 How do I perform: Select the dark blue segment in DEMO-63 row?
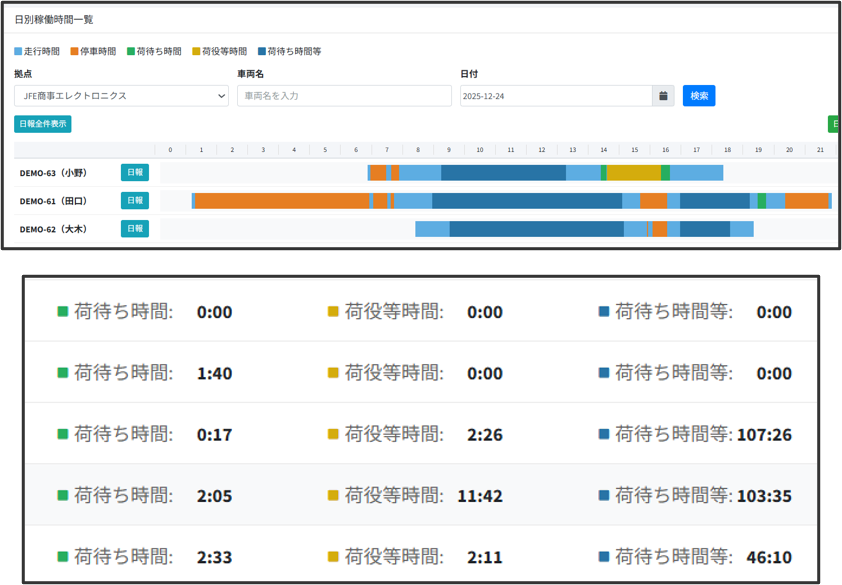click(504, 173)
